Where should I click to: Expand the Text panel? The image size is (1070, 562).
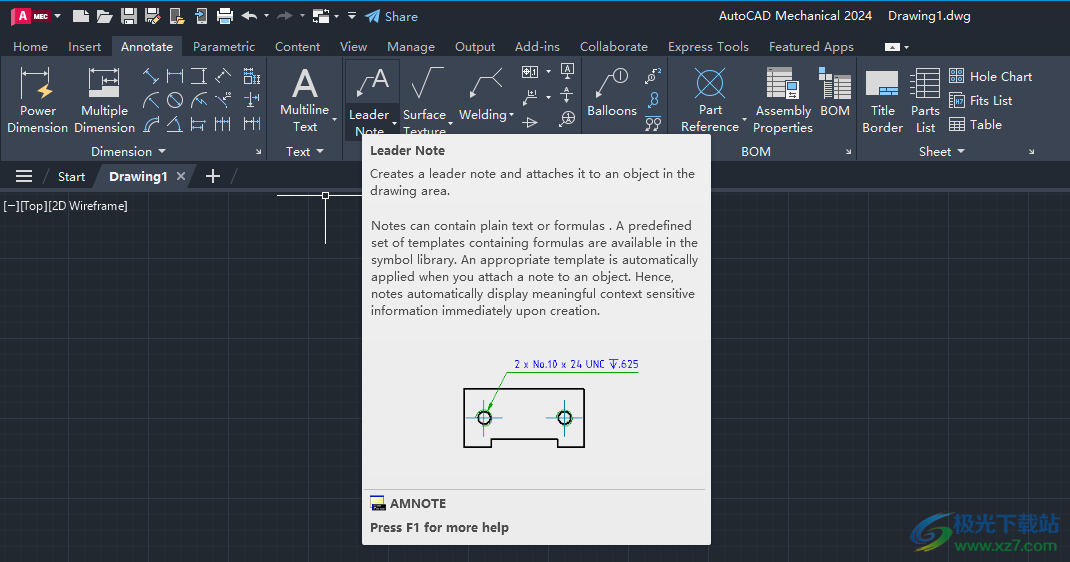304,151
